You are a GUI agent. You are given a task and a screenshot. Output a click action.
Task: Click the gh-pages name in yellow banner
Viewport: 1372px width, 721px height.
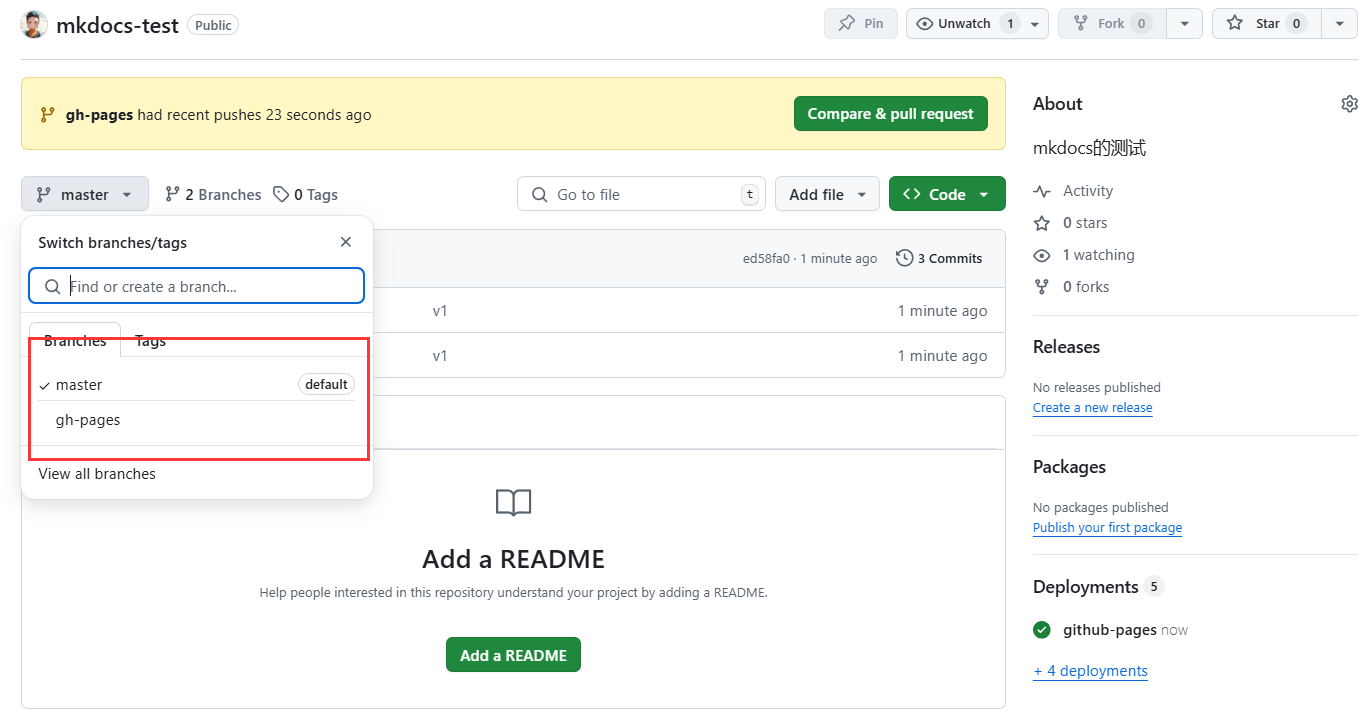[x=99, y=115]
